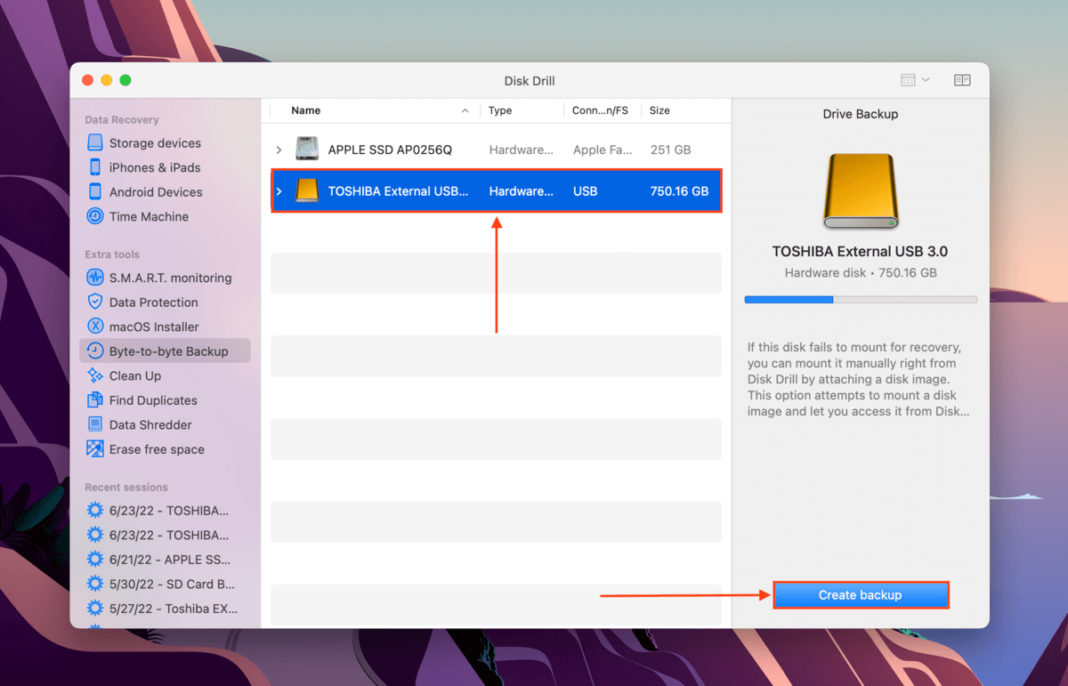Screen dimensions: 1068x686
Task: Open the macOS Installer tool
Action: click(150, 326)
